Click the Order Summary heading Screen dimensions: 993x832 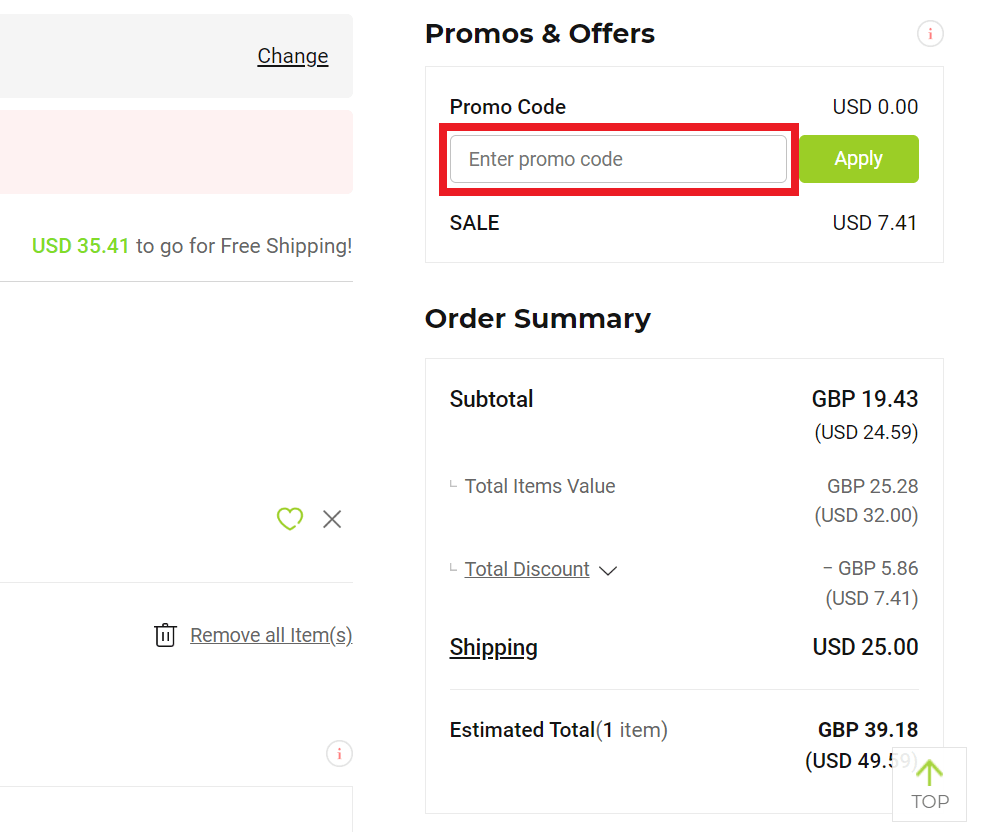pos(538,318)
